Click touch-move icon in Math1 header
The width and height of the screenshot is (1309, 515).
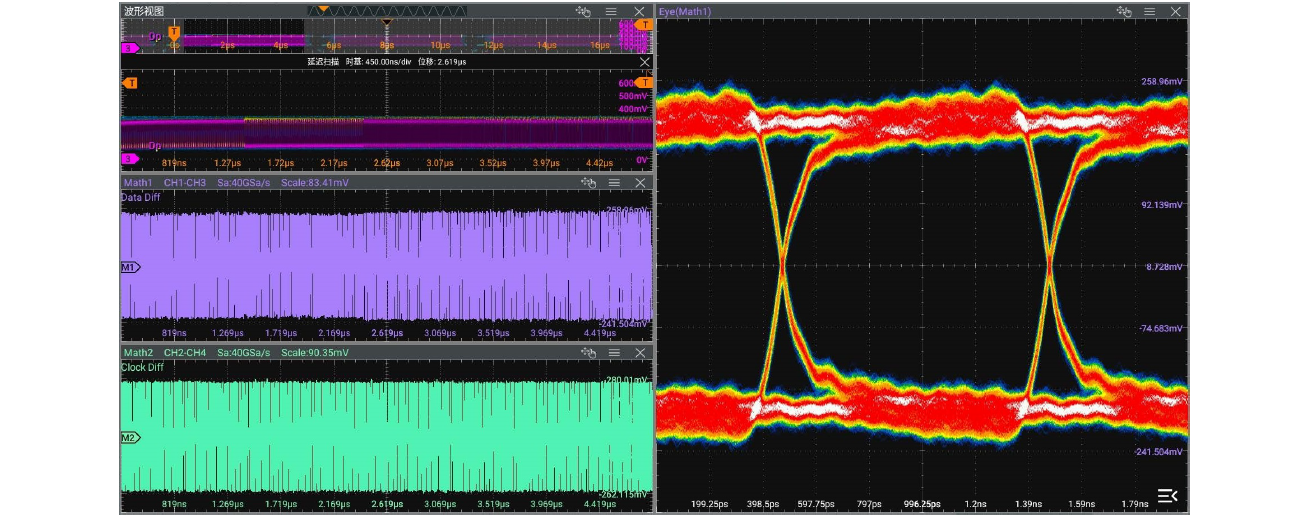[x=587, y=183]
